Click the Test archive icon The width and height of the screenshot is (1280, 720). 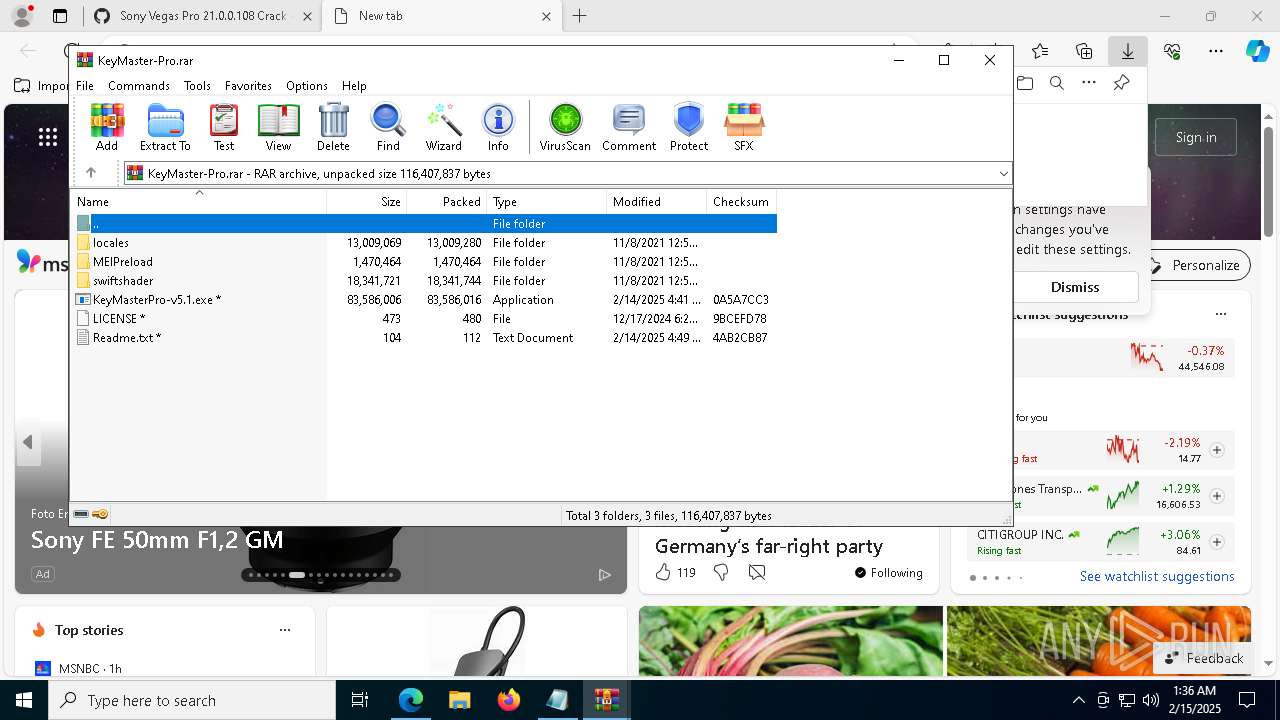click(224, 127)
